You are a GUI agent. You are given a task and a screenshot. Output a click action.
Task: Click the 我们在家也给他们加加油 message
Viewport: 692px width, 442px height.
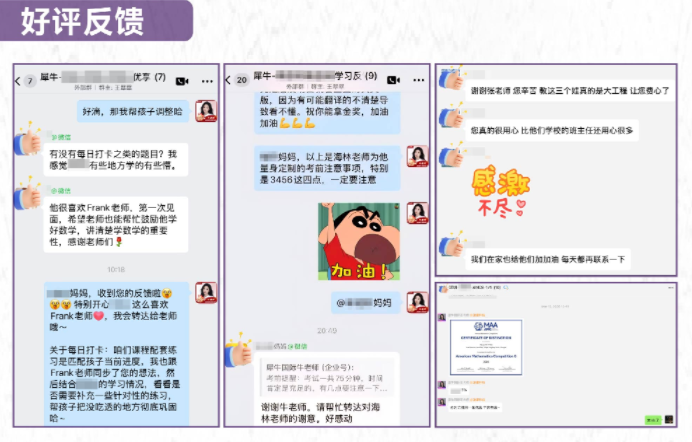548,259
